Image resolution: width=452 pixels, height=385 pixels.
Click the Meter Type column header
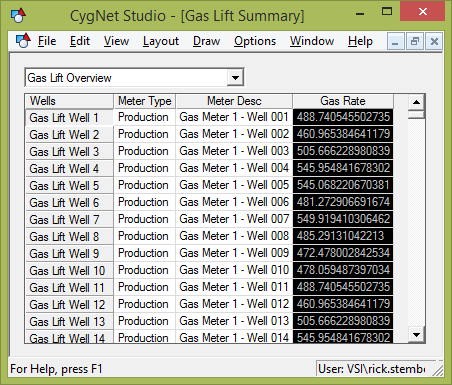coord(145,101)
